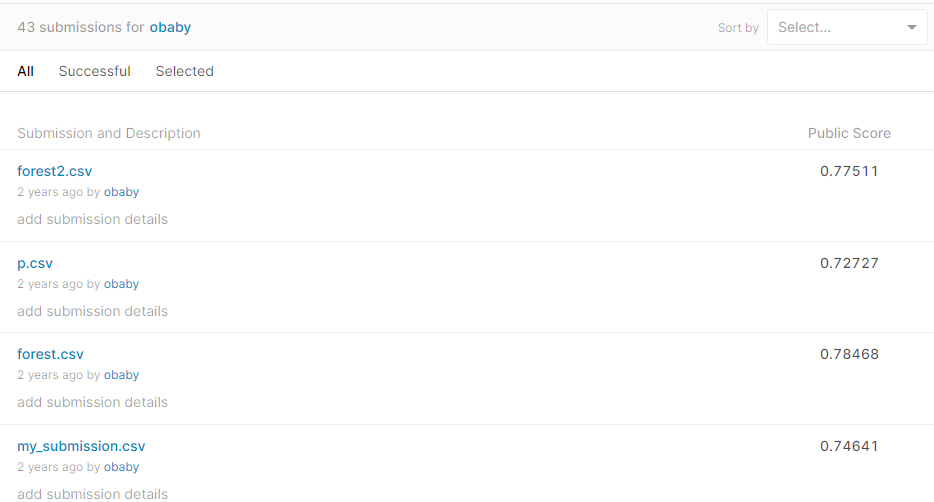This screenshot has width=934, height=502.
Task: Click obaby author link under p.csv
Action: point(121,284)
